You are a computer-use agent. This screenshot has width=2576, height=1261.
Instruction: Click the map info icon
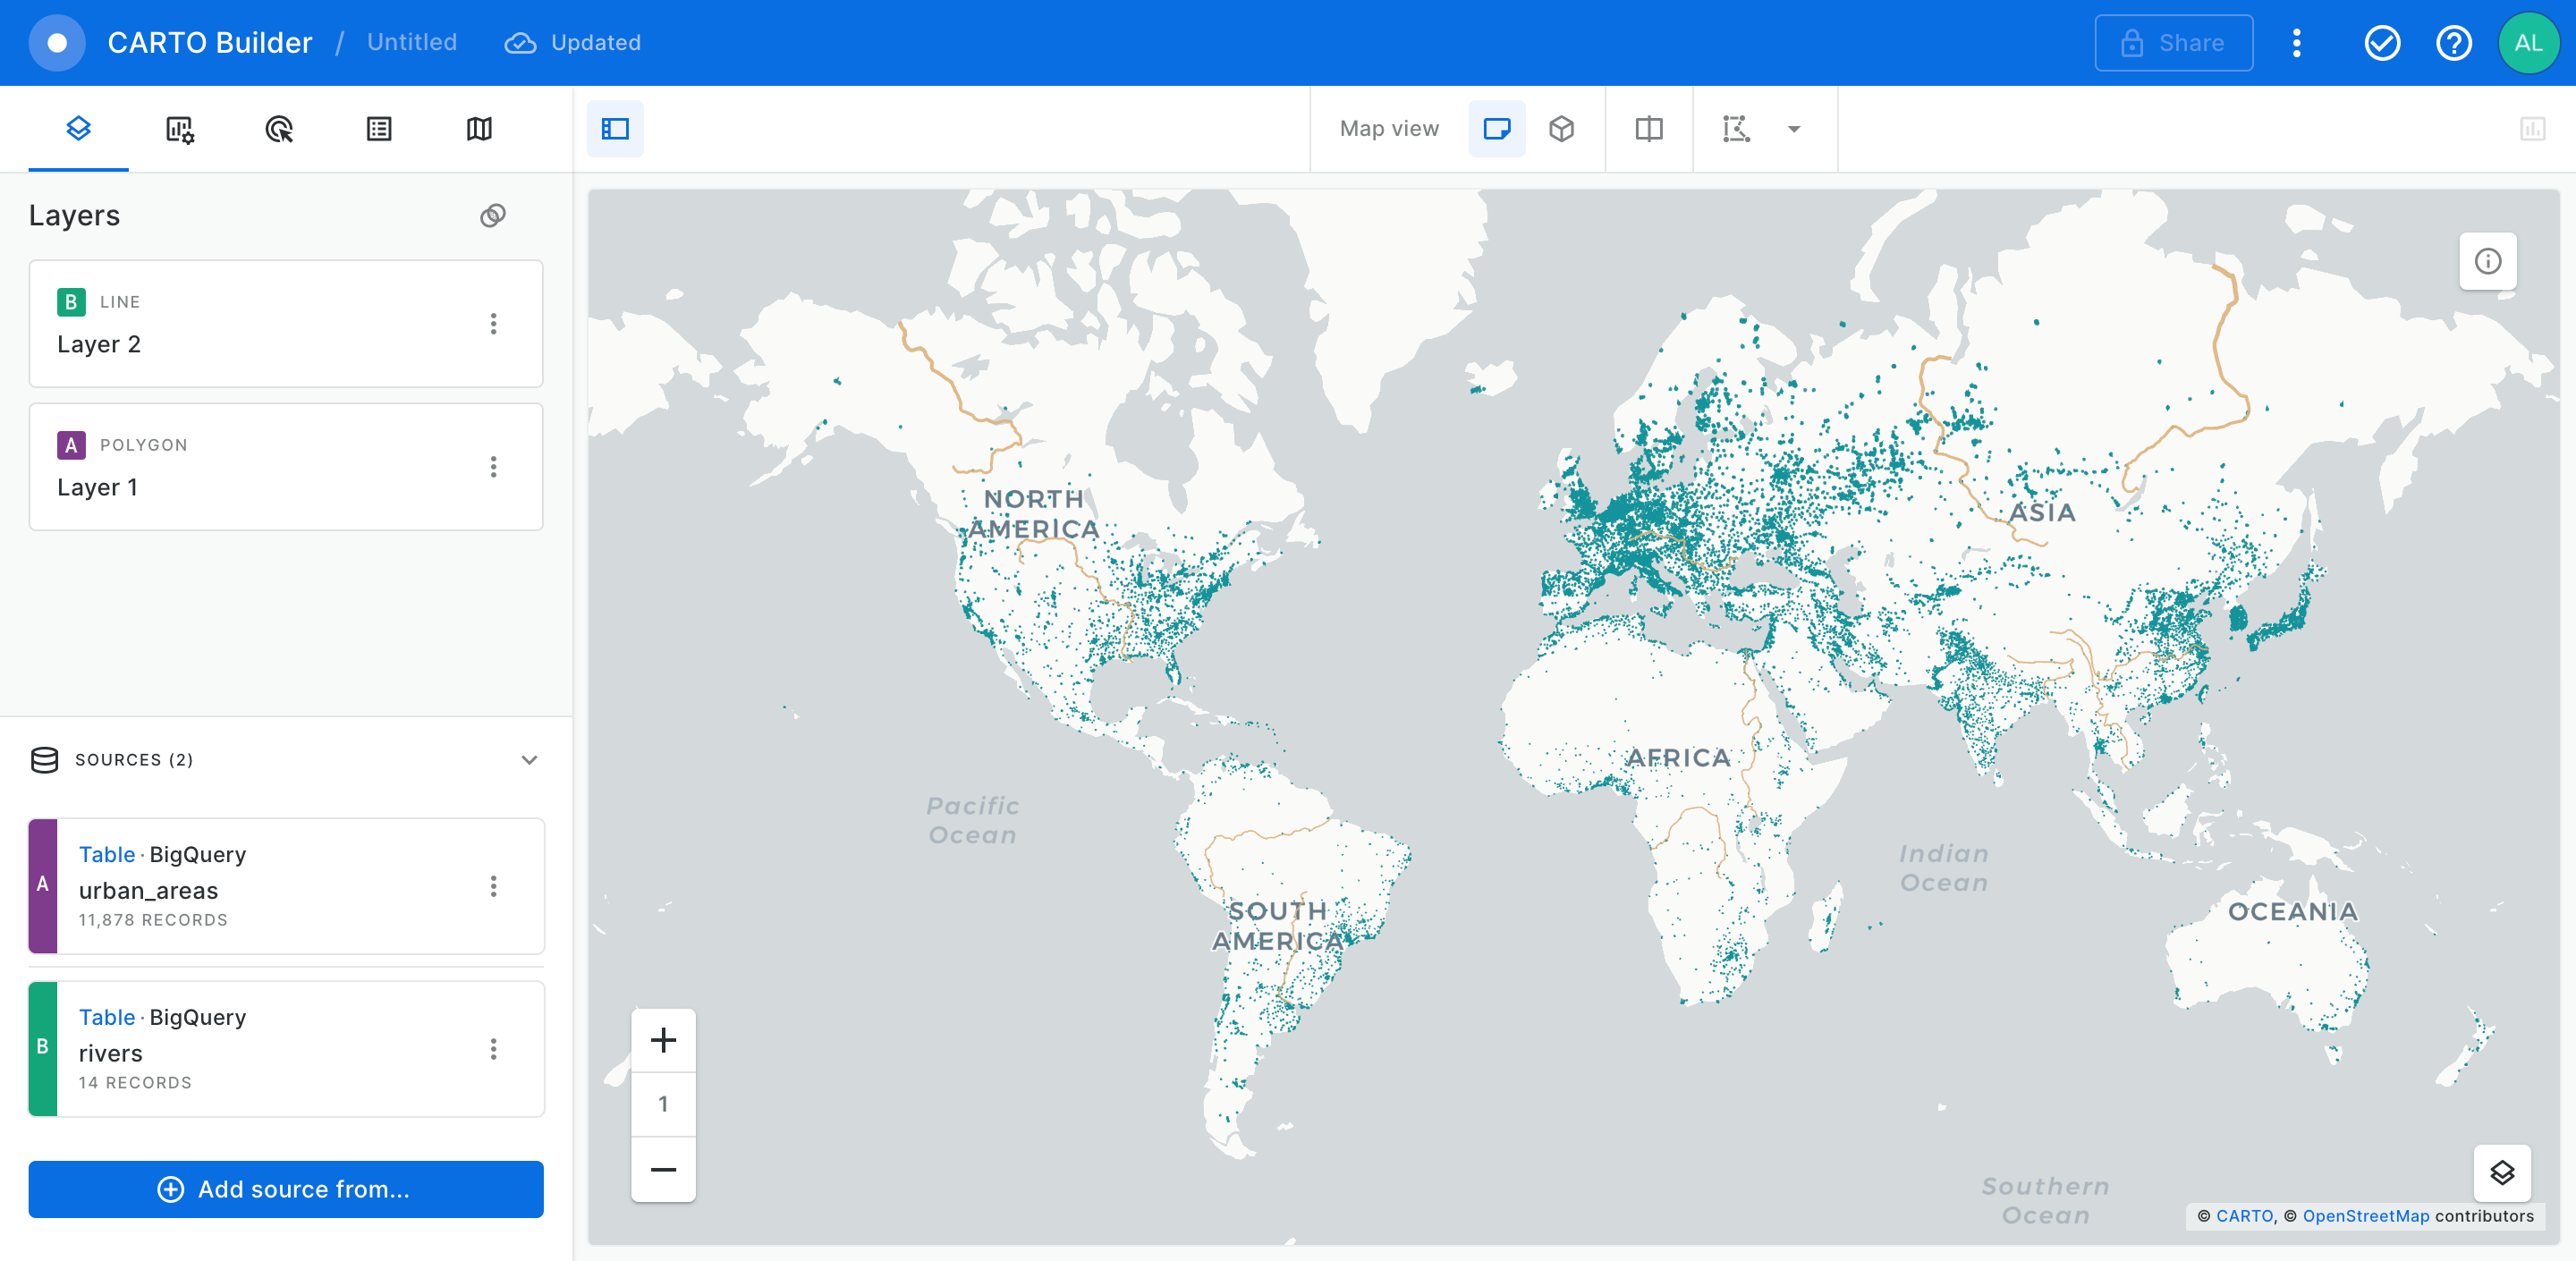tap(2487, 262)
